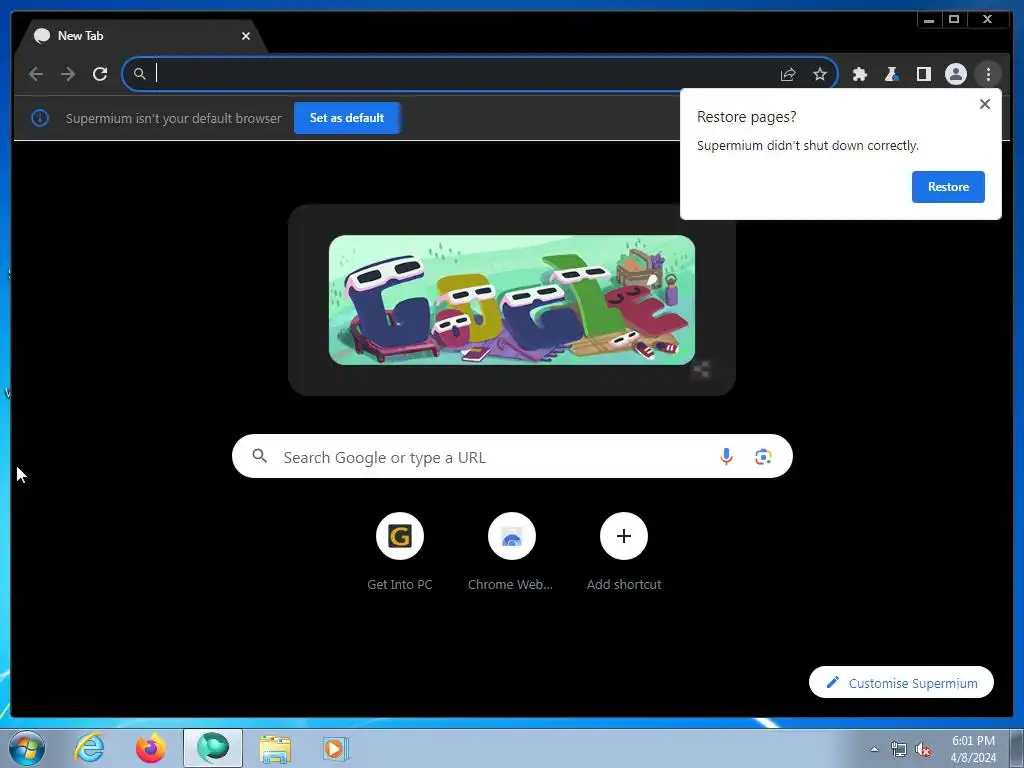Share the Google Doodle
This screenshot has width=1024, height=768.
click(701, 369)
